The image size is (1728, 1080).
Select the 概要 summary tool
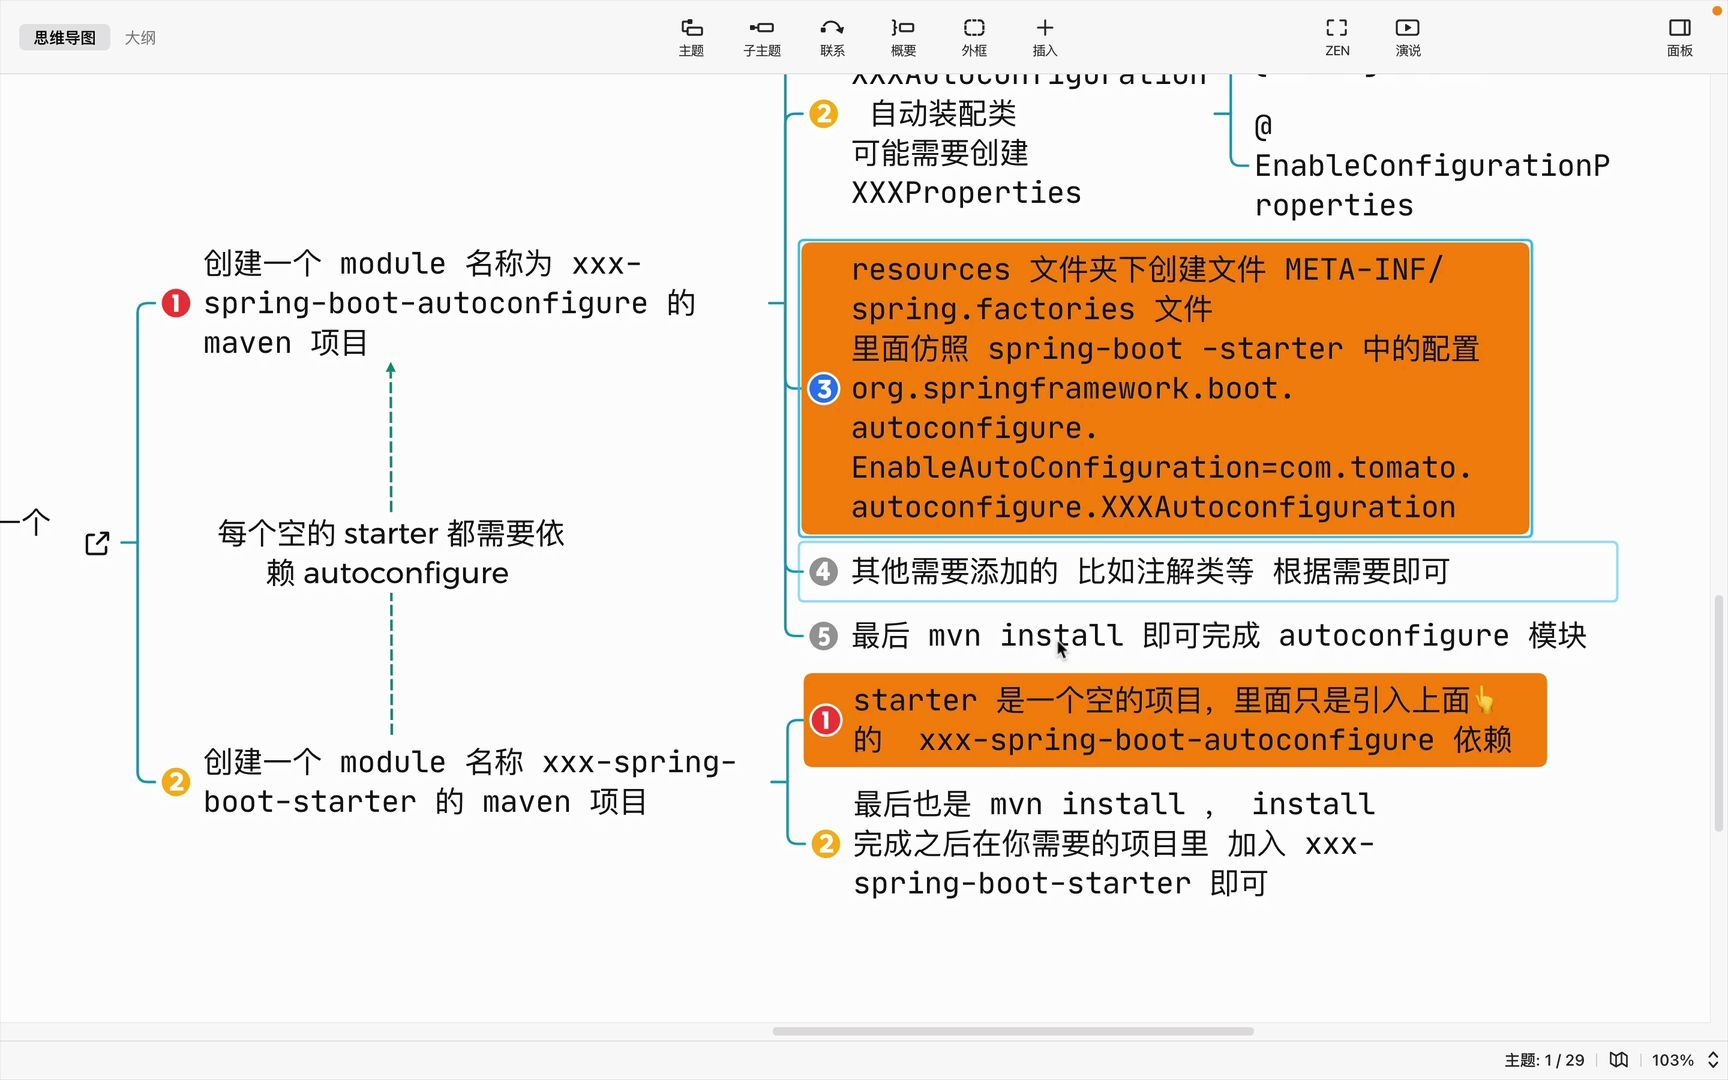tap(903, 37)
